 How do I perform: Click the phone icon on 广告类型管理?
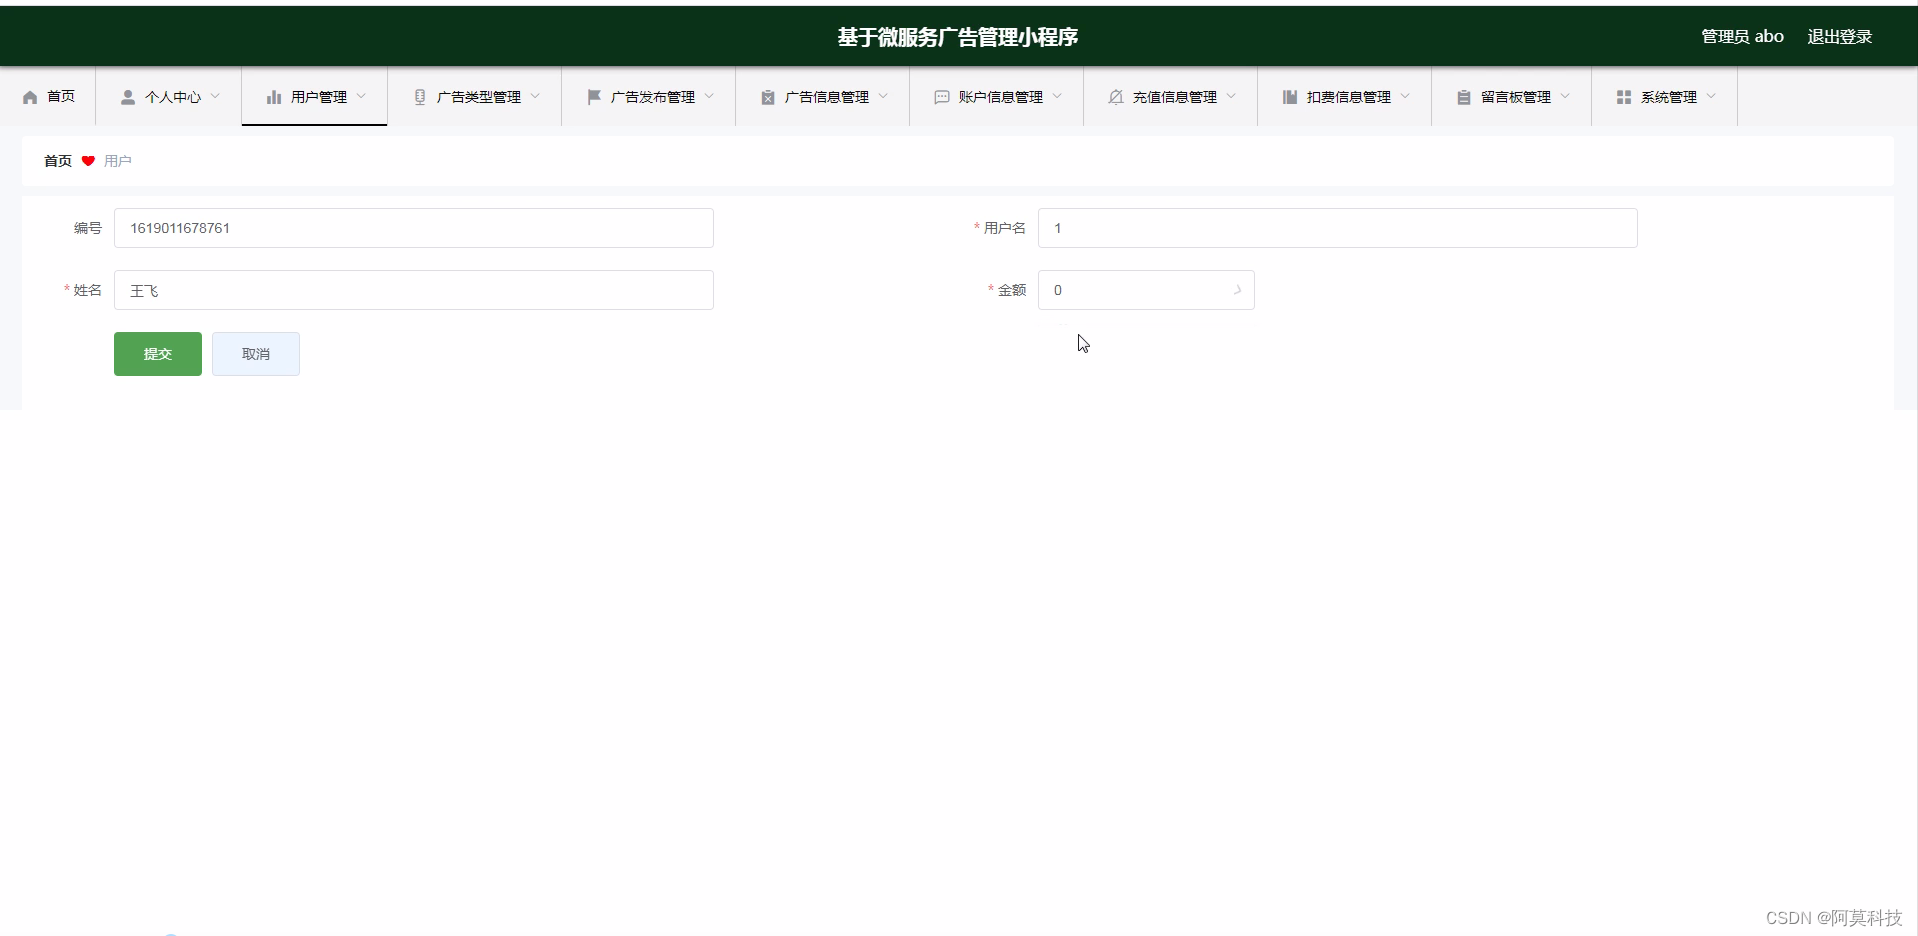(x=419, y=97)
